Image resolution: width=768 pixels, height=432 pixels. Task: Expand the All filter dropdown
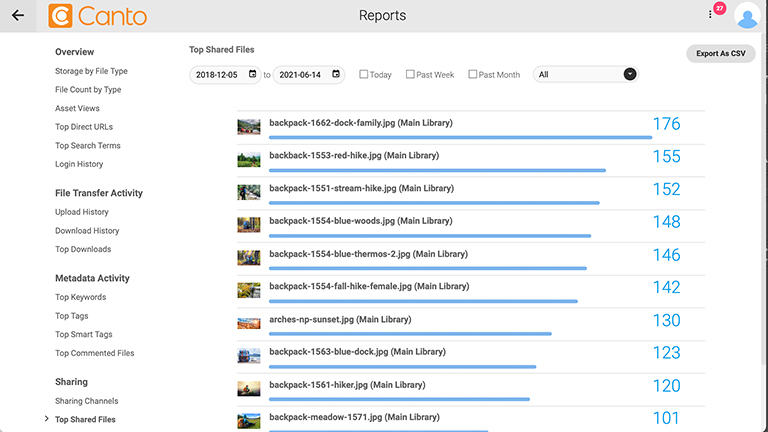(629, 74)
